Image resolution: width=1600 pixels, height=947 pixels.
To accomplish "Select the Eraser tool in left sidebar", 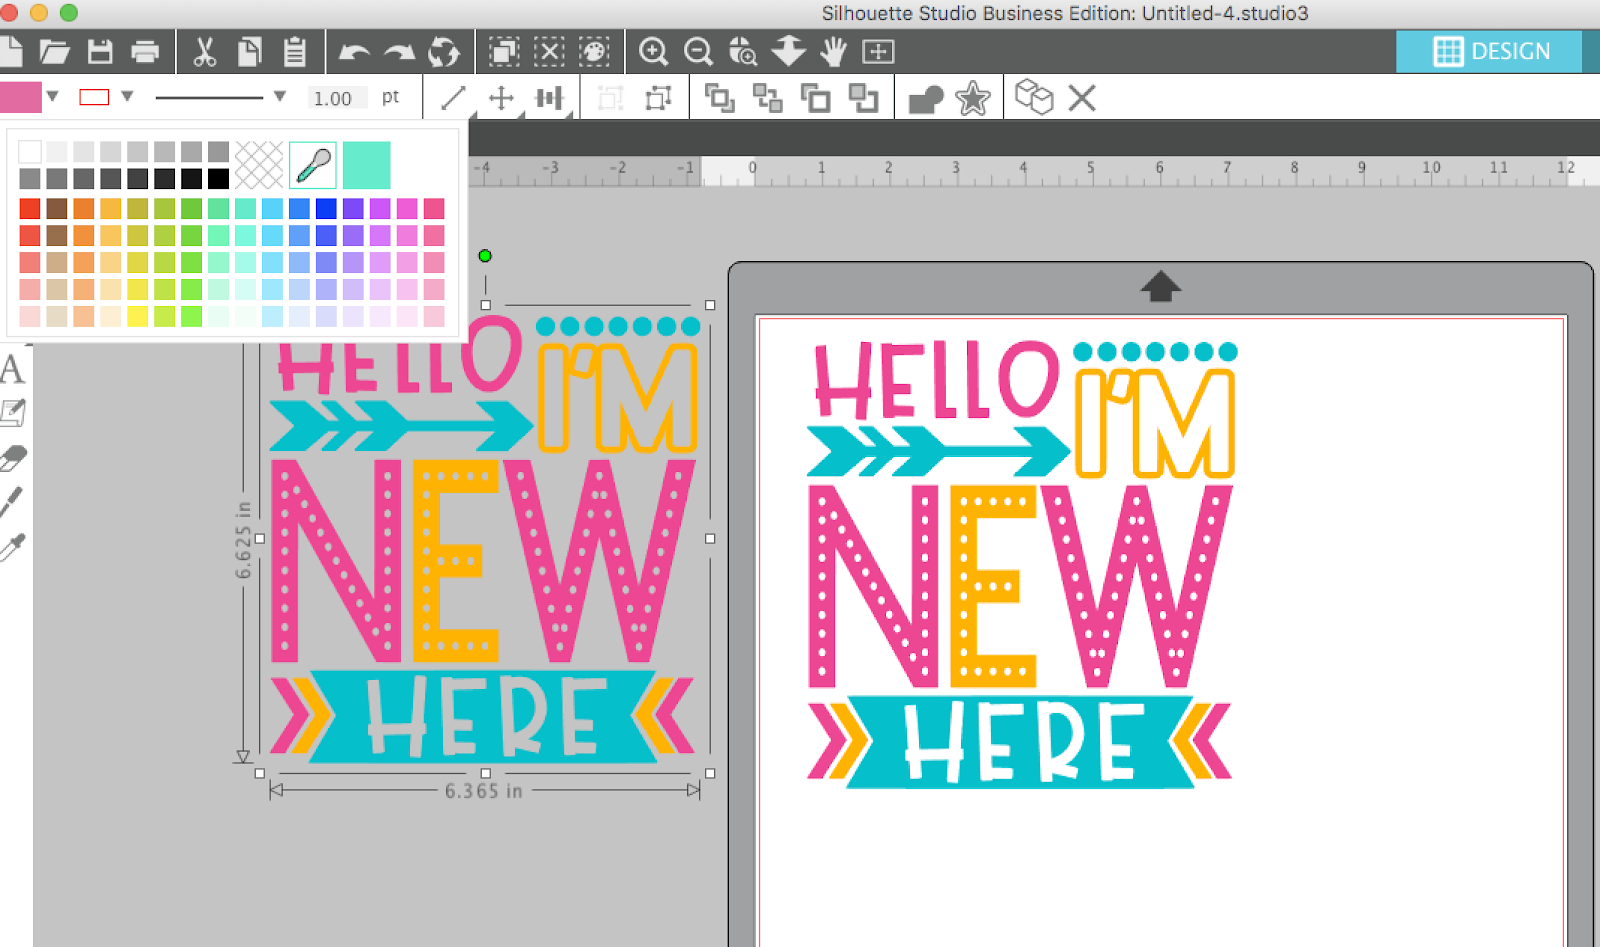I will (x=14, y=455).
